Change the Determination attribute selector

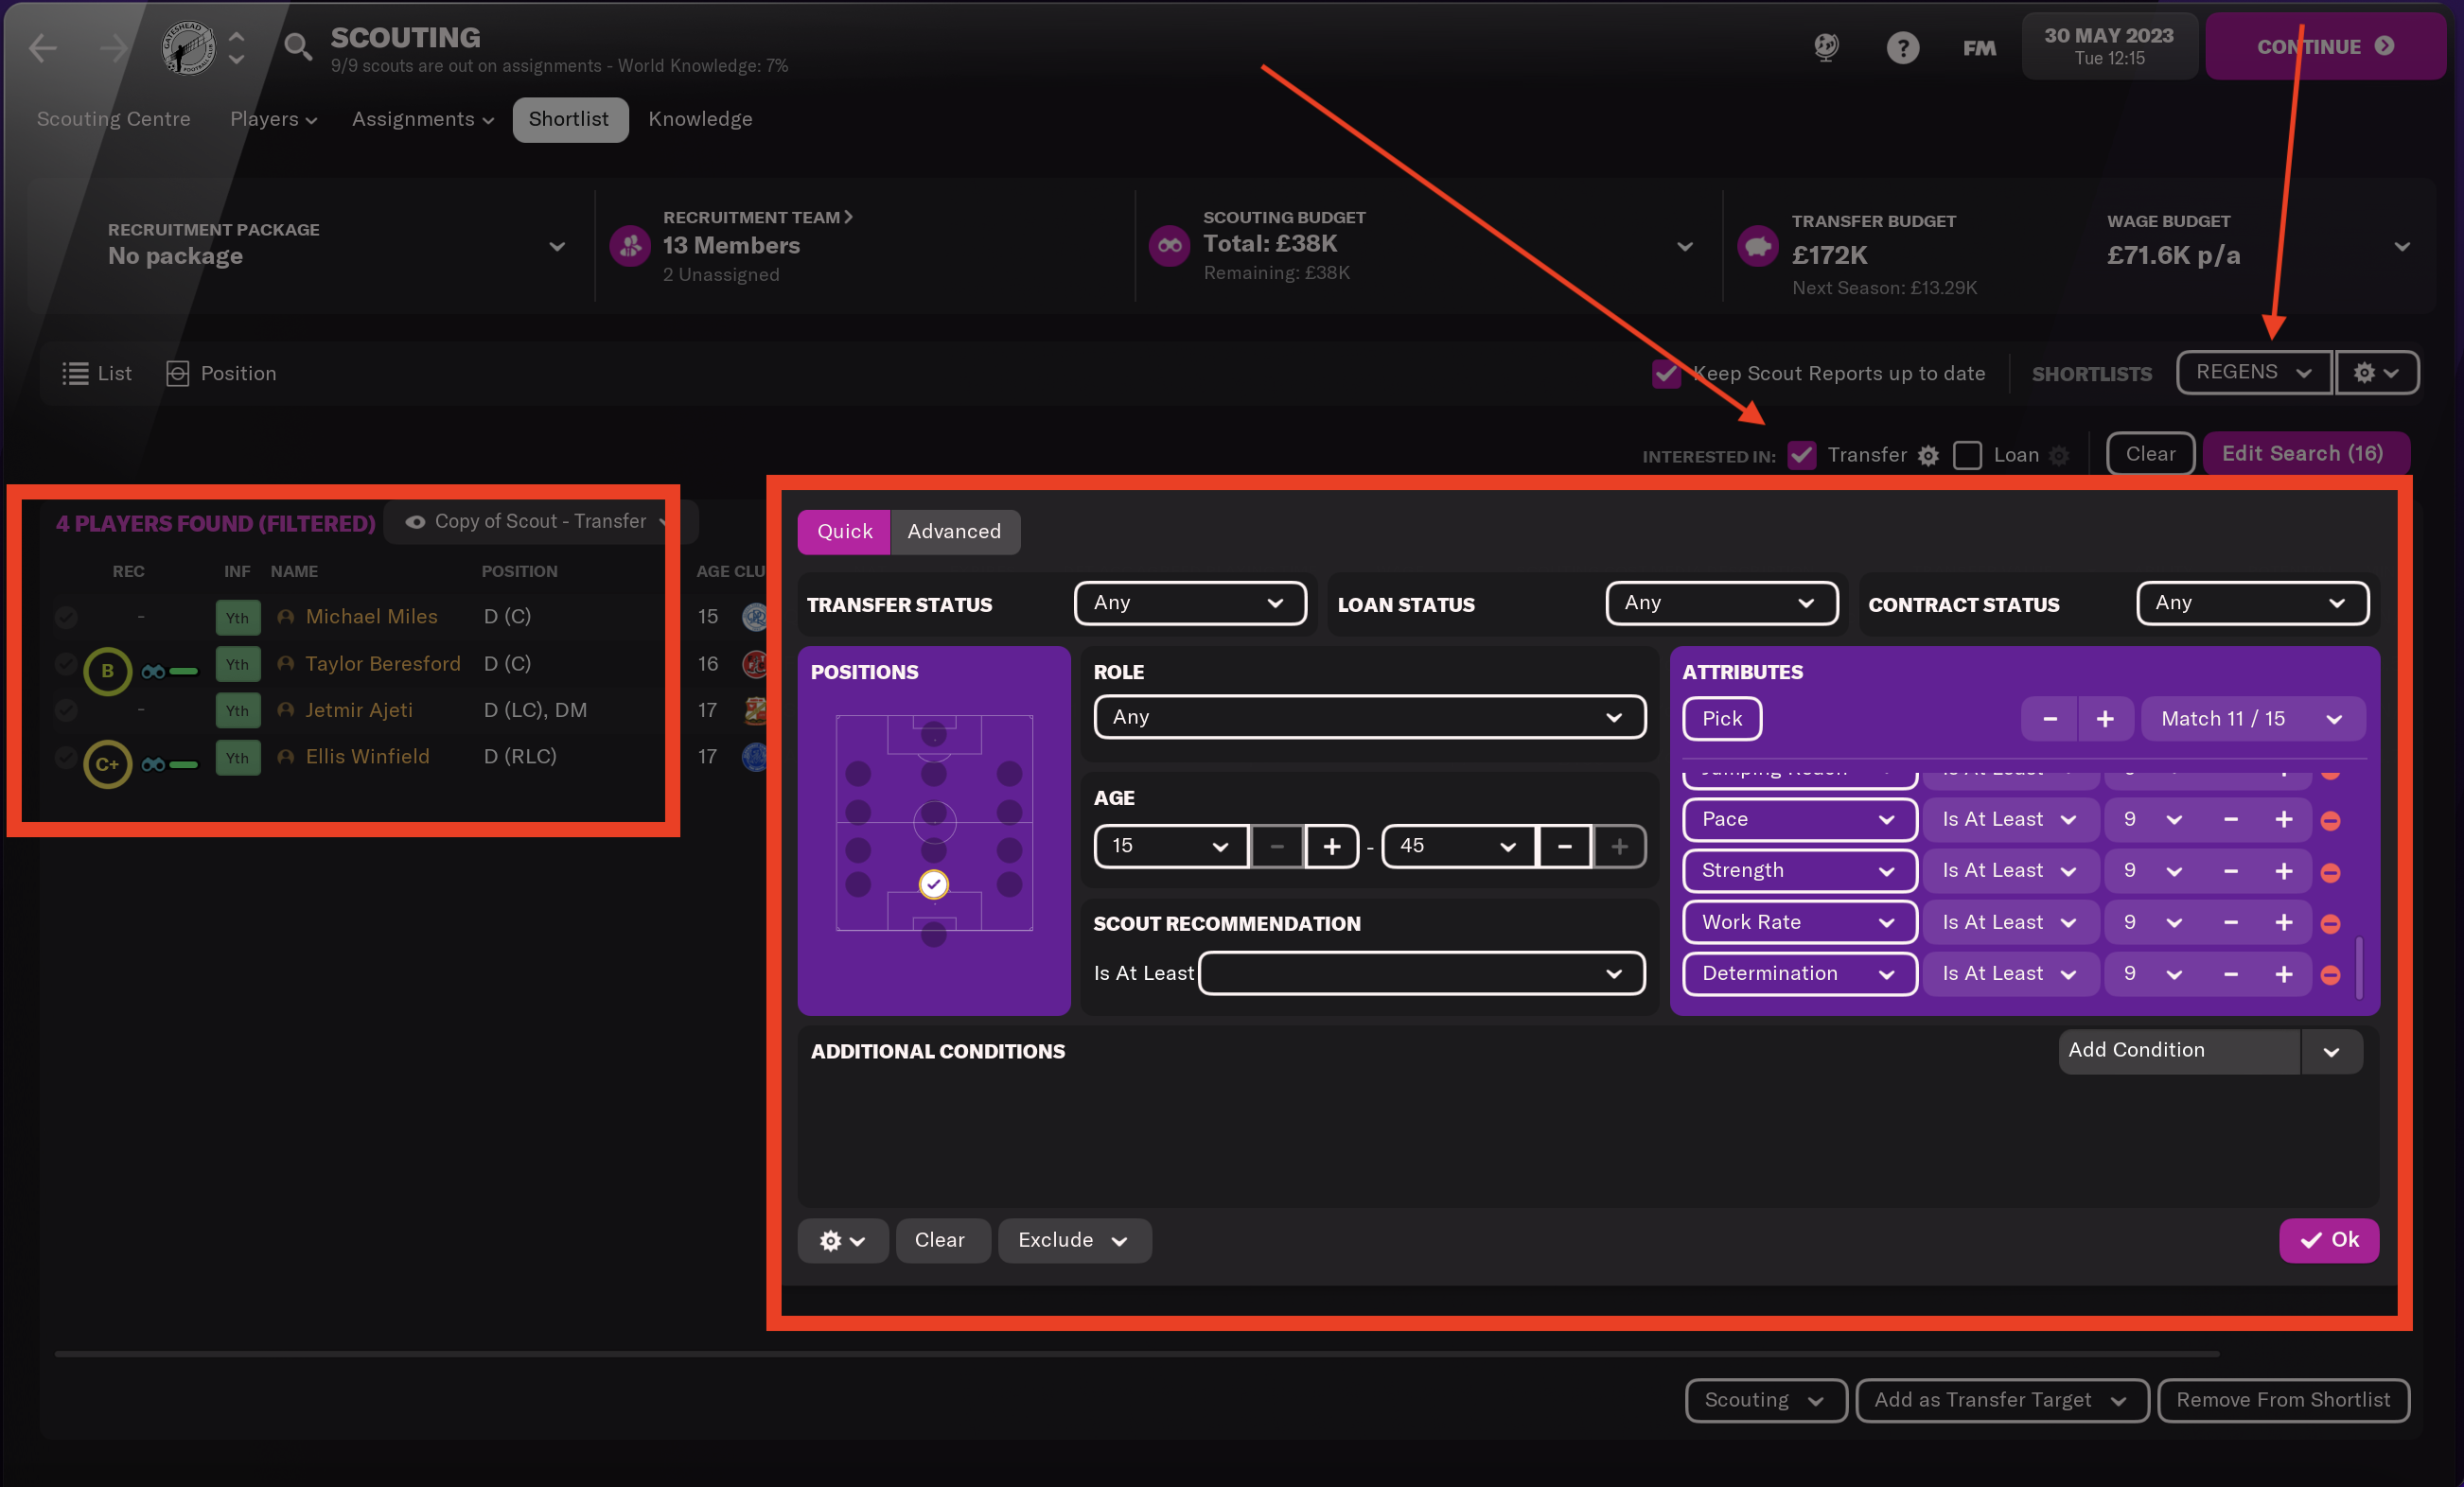[1799, 974]
